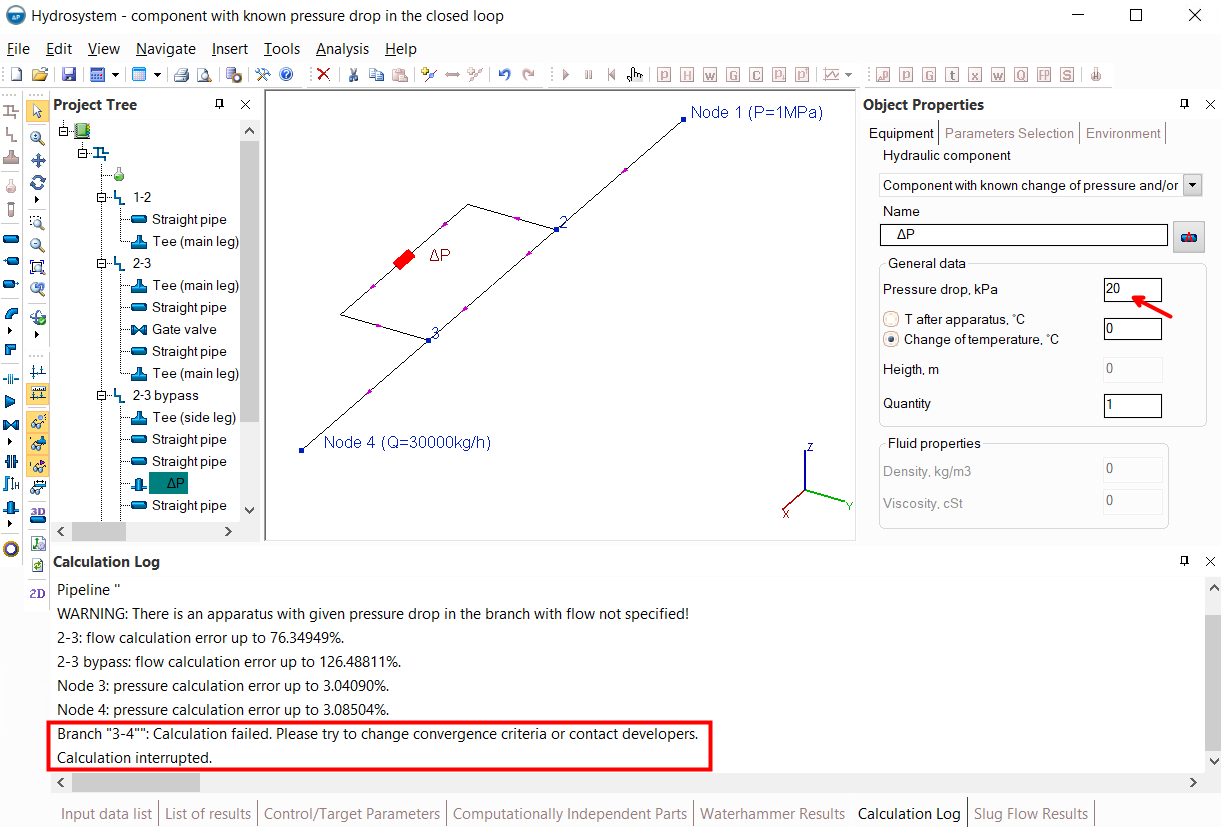
Task: Switch to 3D view icon
Action: [38, 515]
